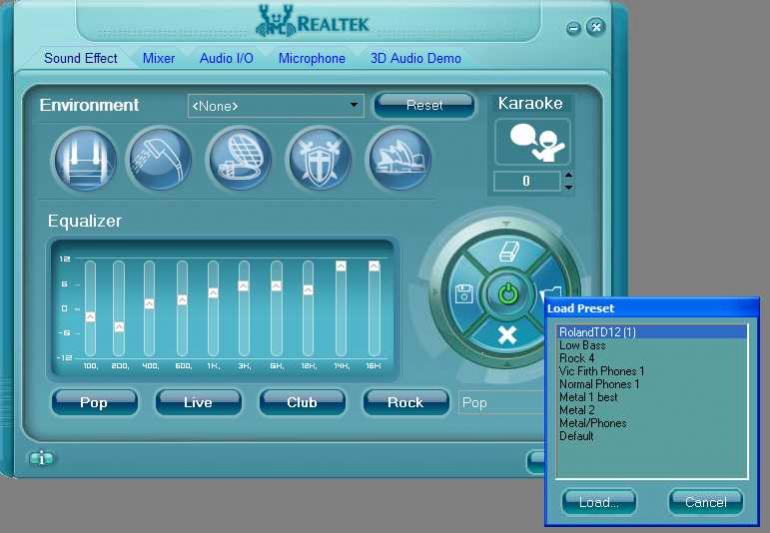
Task: Select the Metal 1 best preset
Action: point(651,397)
